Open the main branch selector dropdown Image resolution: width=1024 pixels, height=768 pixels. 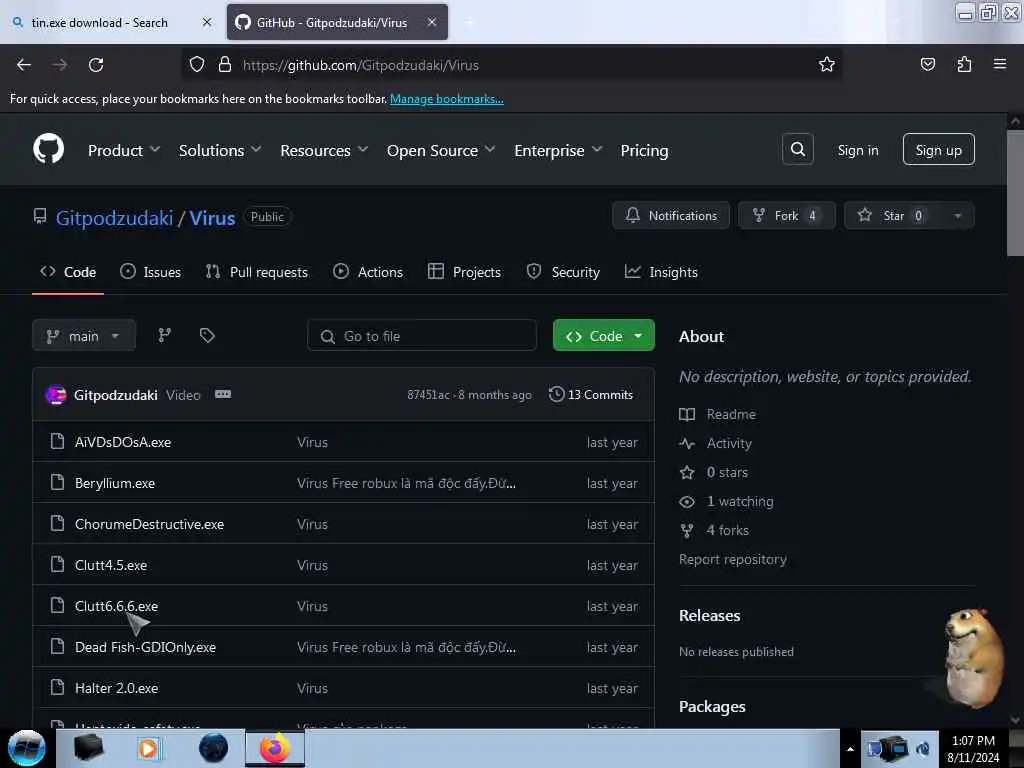(84, 336)
